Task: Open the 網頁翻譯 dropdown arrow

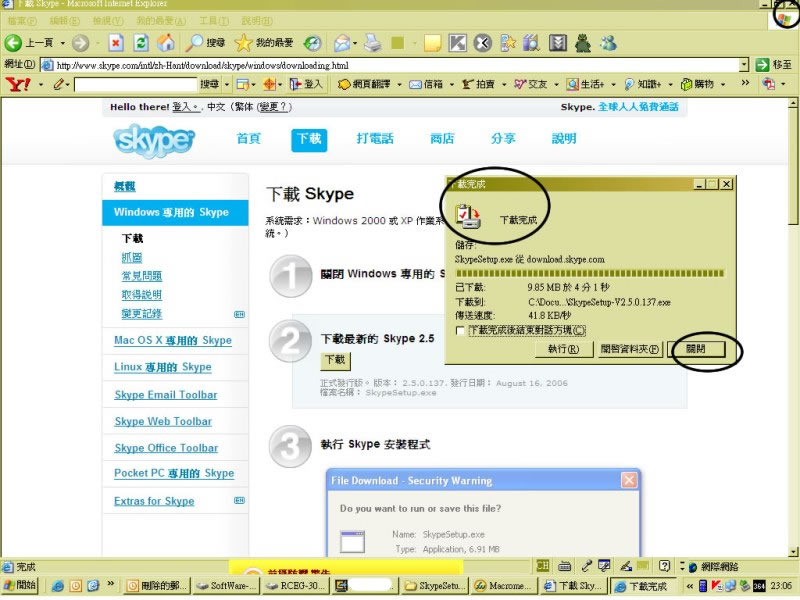Action: [399, 84]
